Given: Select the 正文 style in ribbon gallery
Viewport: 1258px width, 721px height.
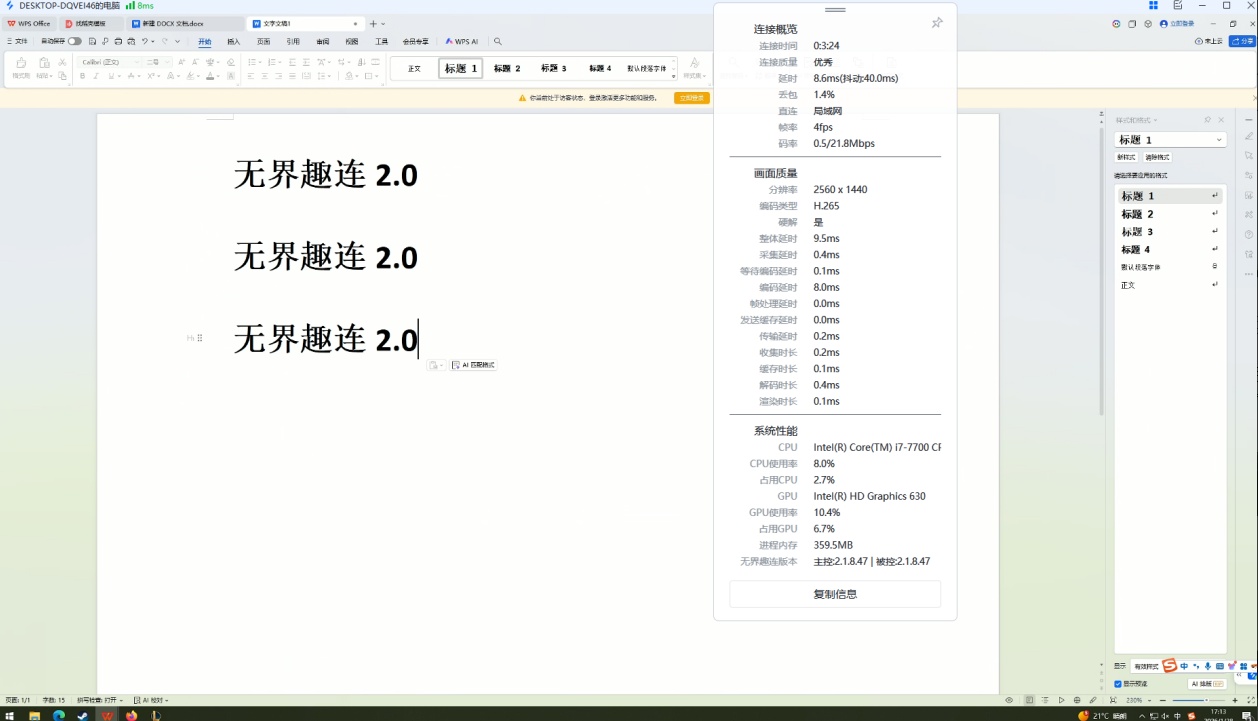Looking at the screenshot, I should tap(414, 69).
